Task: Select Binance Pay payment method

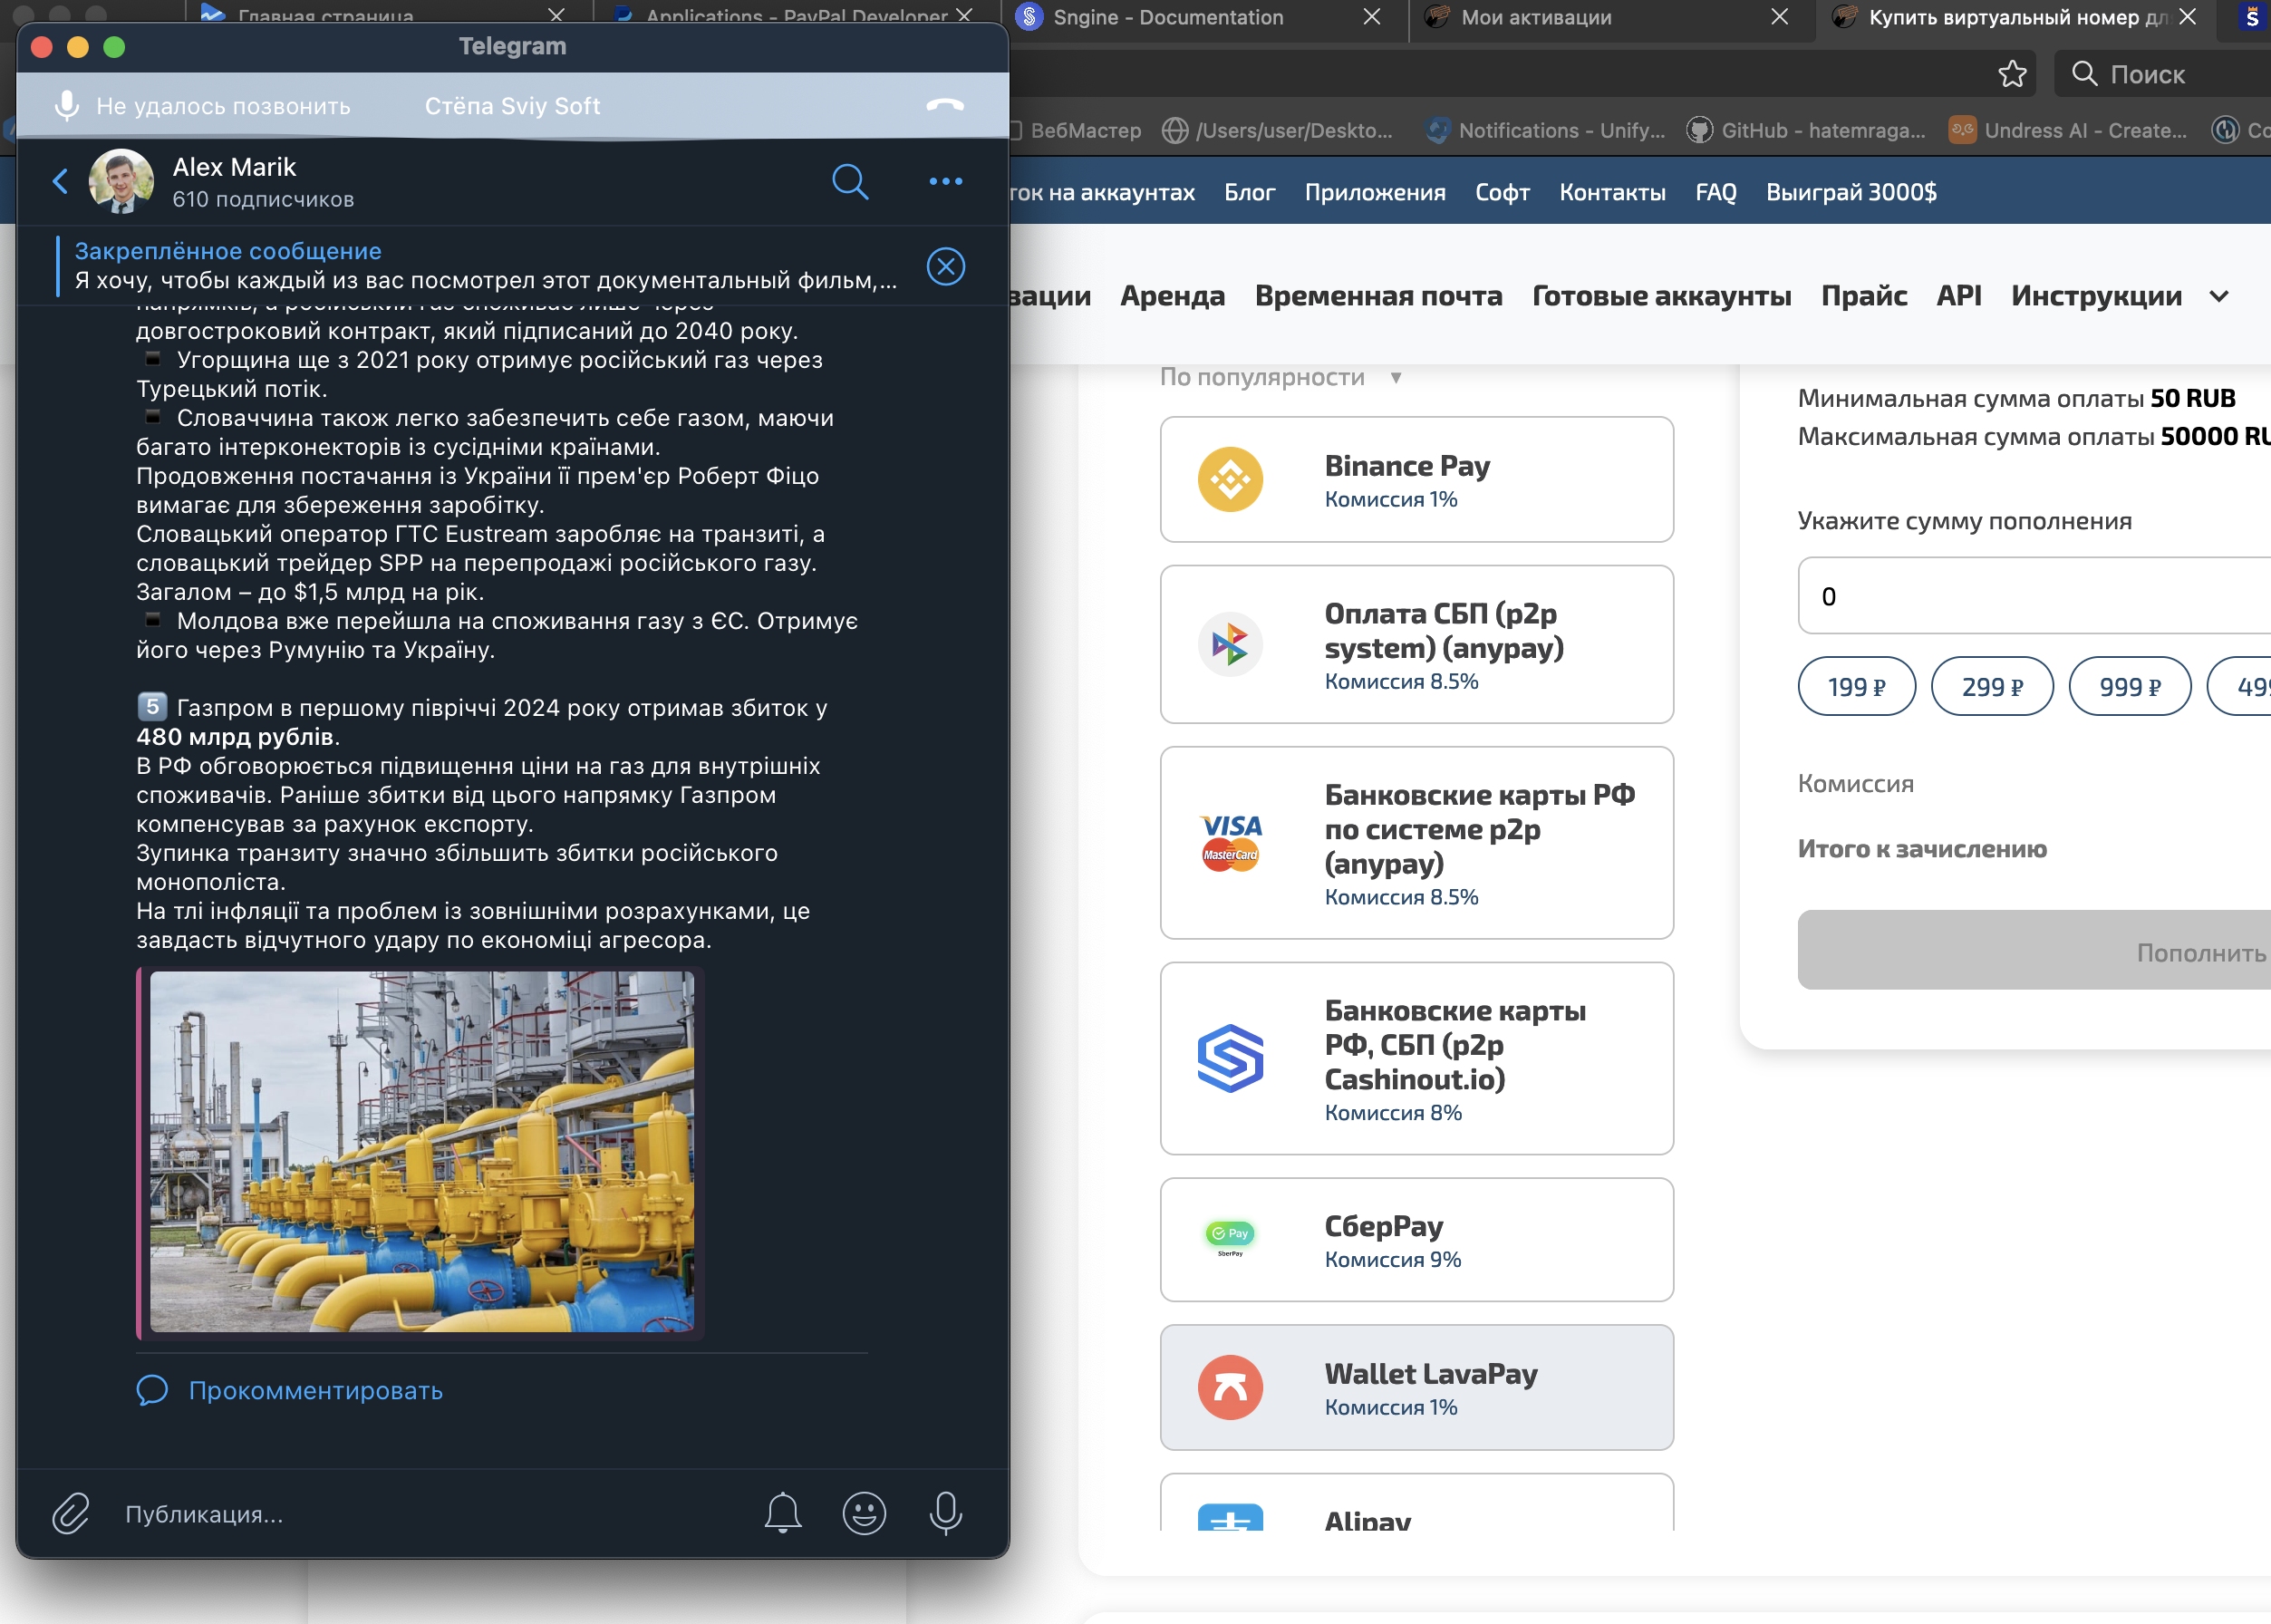Action: click(1416, 480)
